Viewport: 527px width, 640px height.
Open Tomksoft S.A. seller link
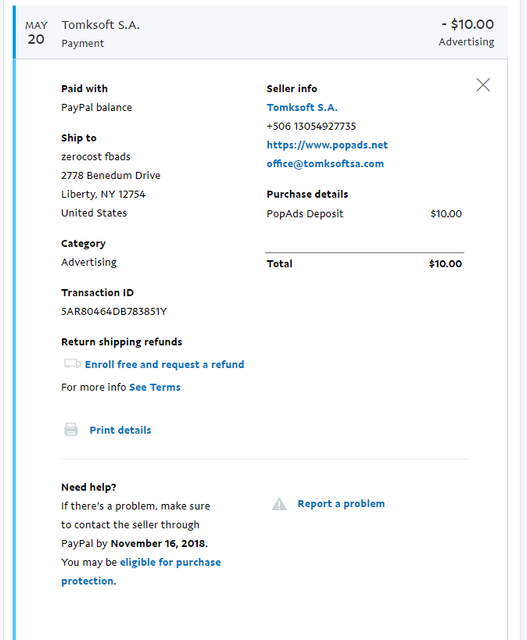tap(302, 107)
